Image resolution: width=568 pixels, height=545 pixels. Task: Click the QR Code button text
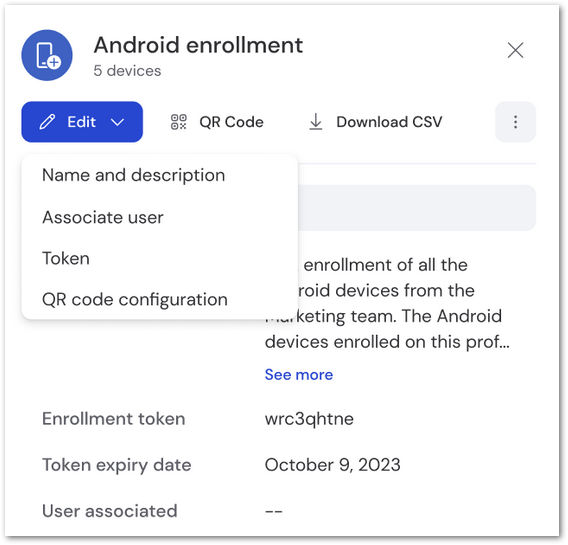231,122
